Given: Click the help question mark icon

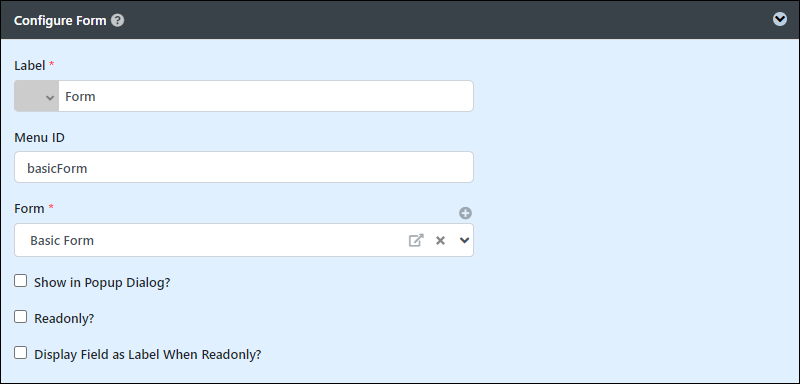Looking at the screenshot, I should point(118,20).
